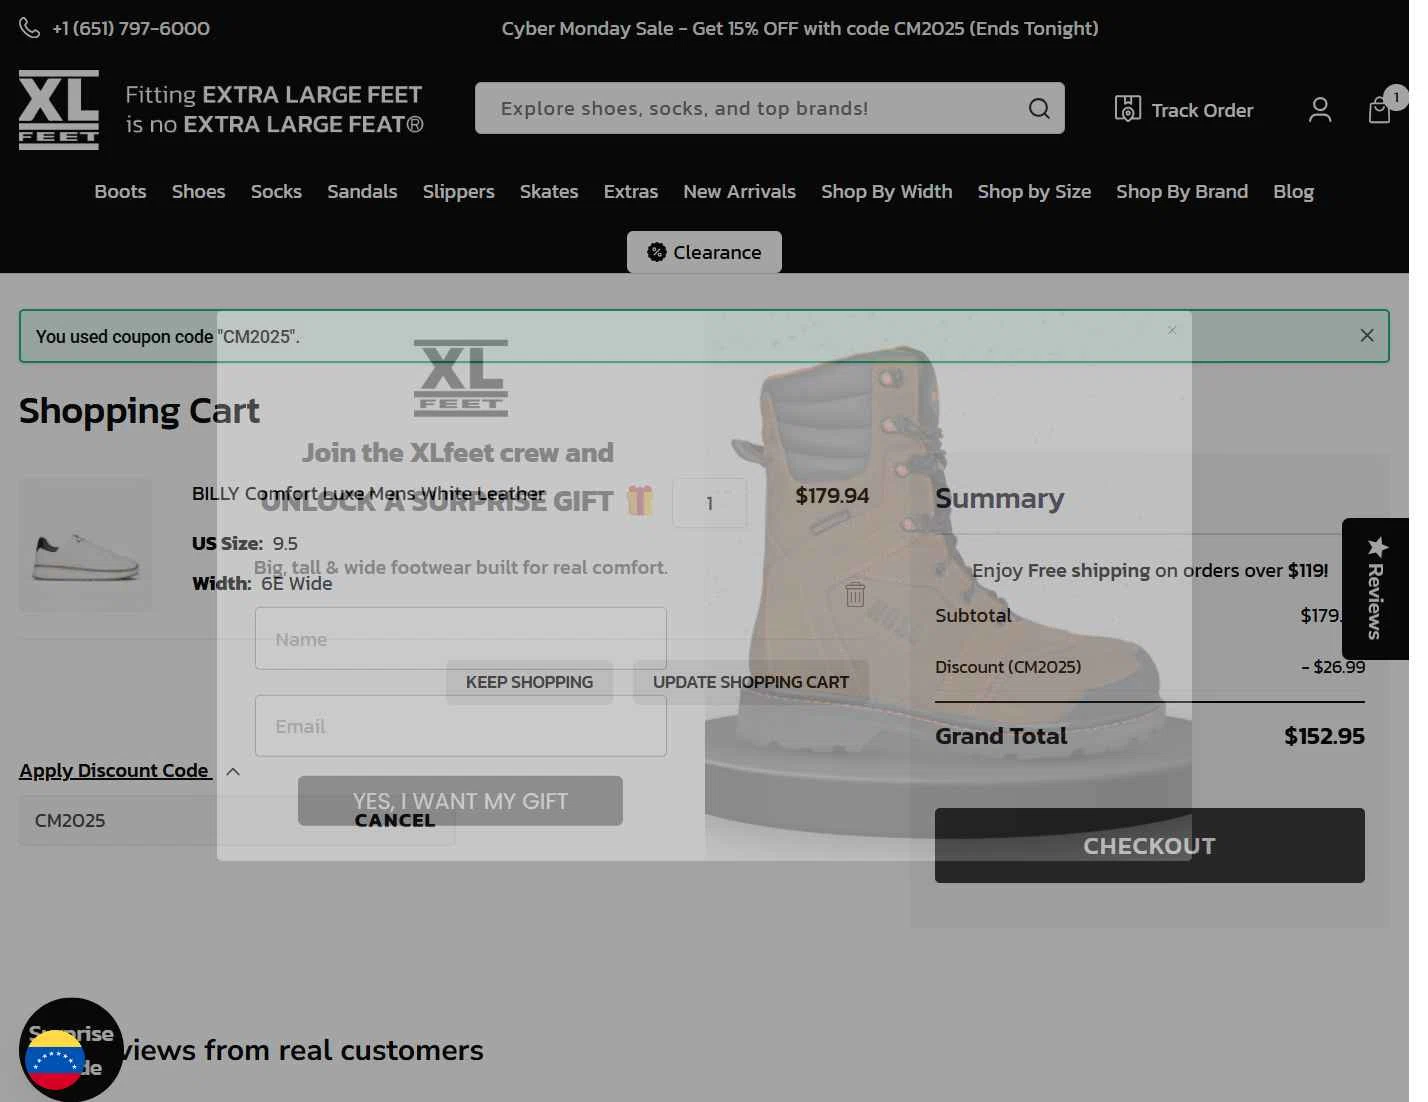Open the Skates menu
Viewport: 1428px width, 1102px height.
(549, 191)
